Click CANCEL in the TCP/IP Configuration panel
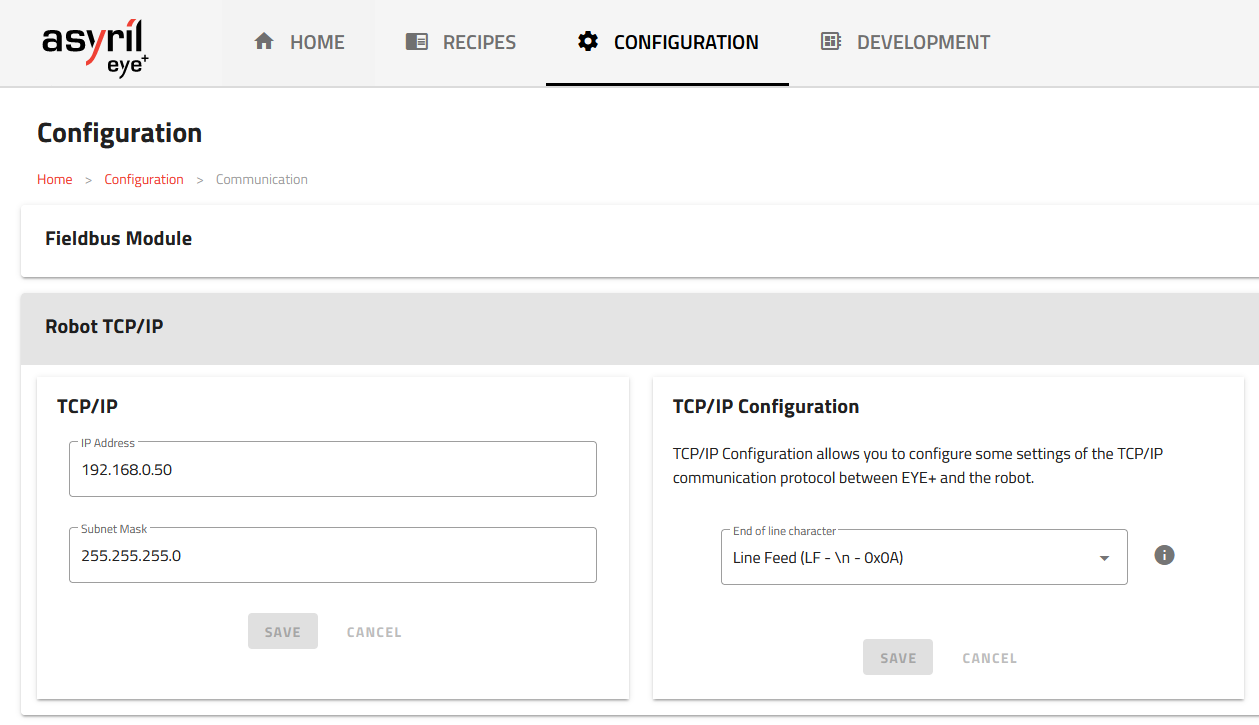 click(x=989, y=657)
